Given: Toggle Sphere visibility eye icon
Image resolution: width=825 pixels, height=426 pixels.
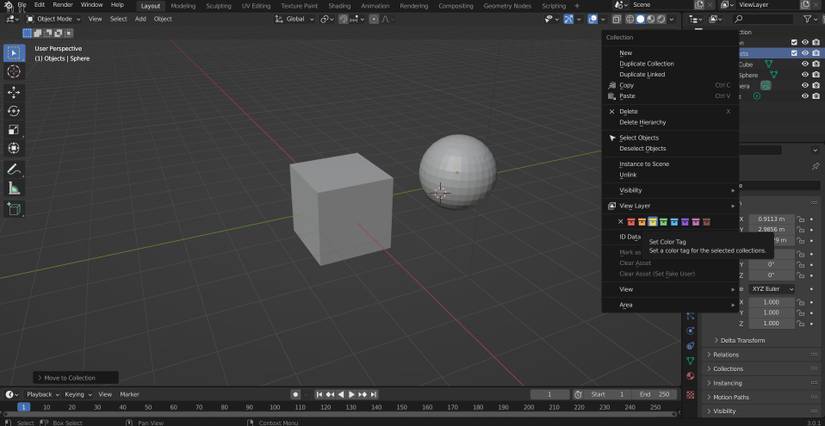Looking at the screenshot, I should 805,75.
